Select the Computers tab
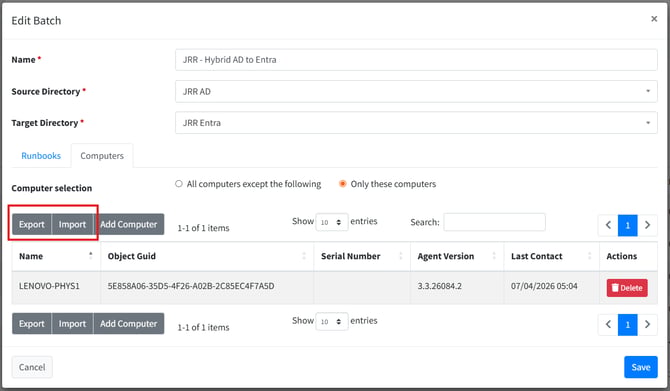670x391 pixels. coord(102,156)
